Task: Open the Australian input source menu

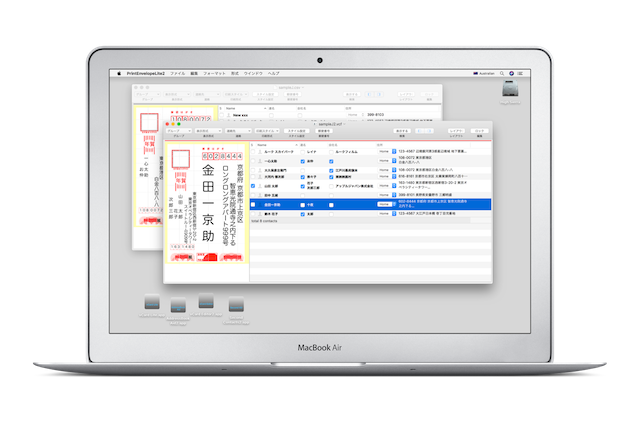Action: pos(484,74)
